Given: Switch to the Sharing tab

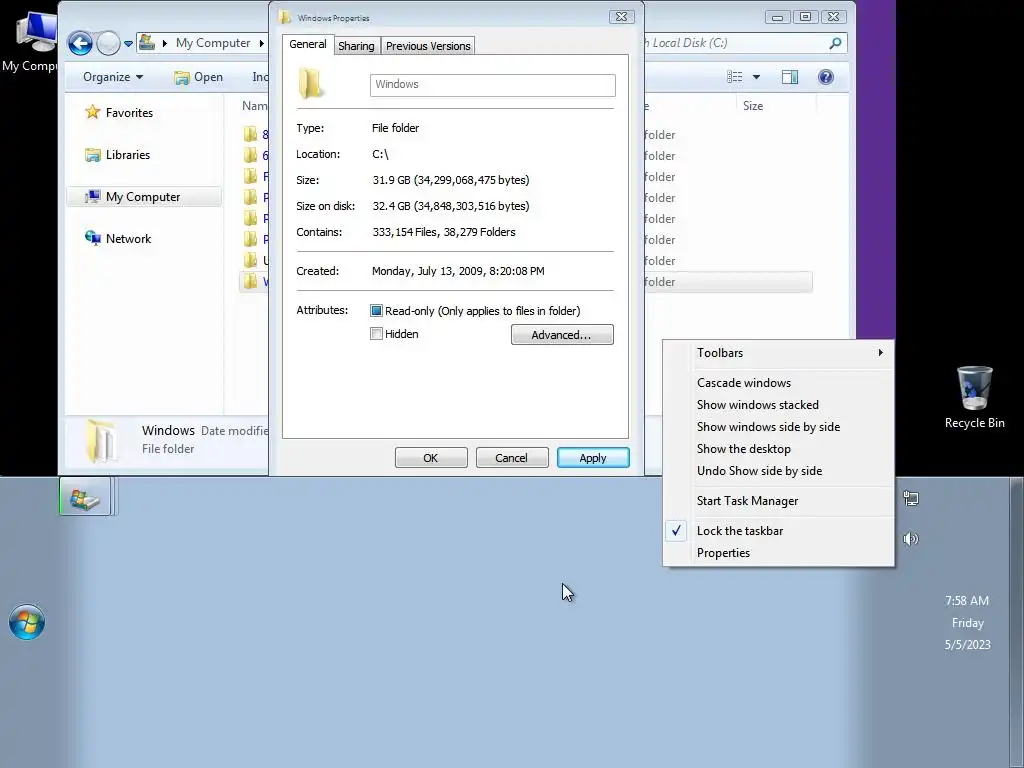Looking at the screenshot, I should [x=356, y=46].
